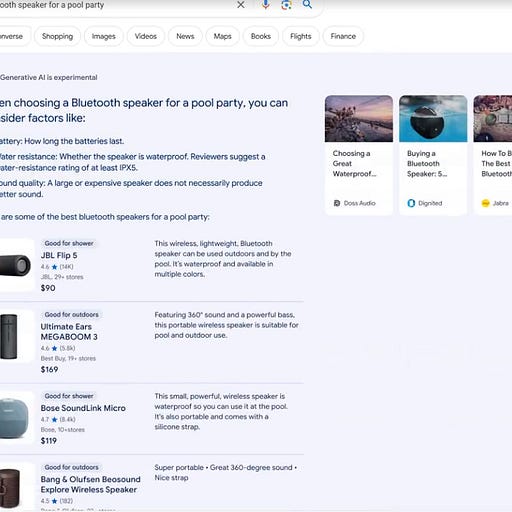Open the Dignited speaker article thumbnail
Screen dimensions: 512x512
(433, 119)
